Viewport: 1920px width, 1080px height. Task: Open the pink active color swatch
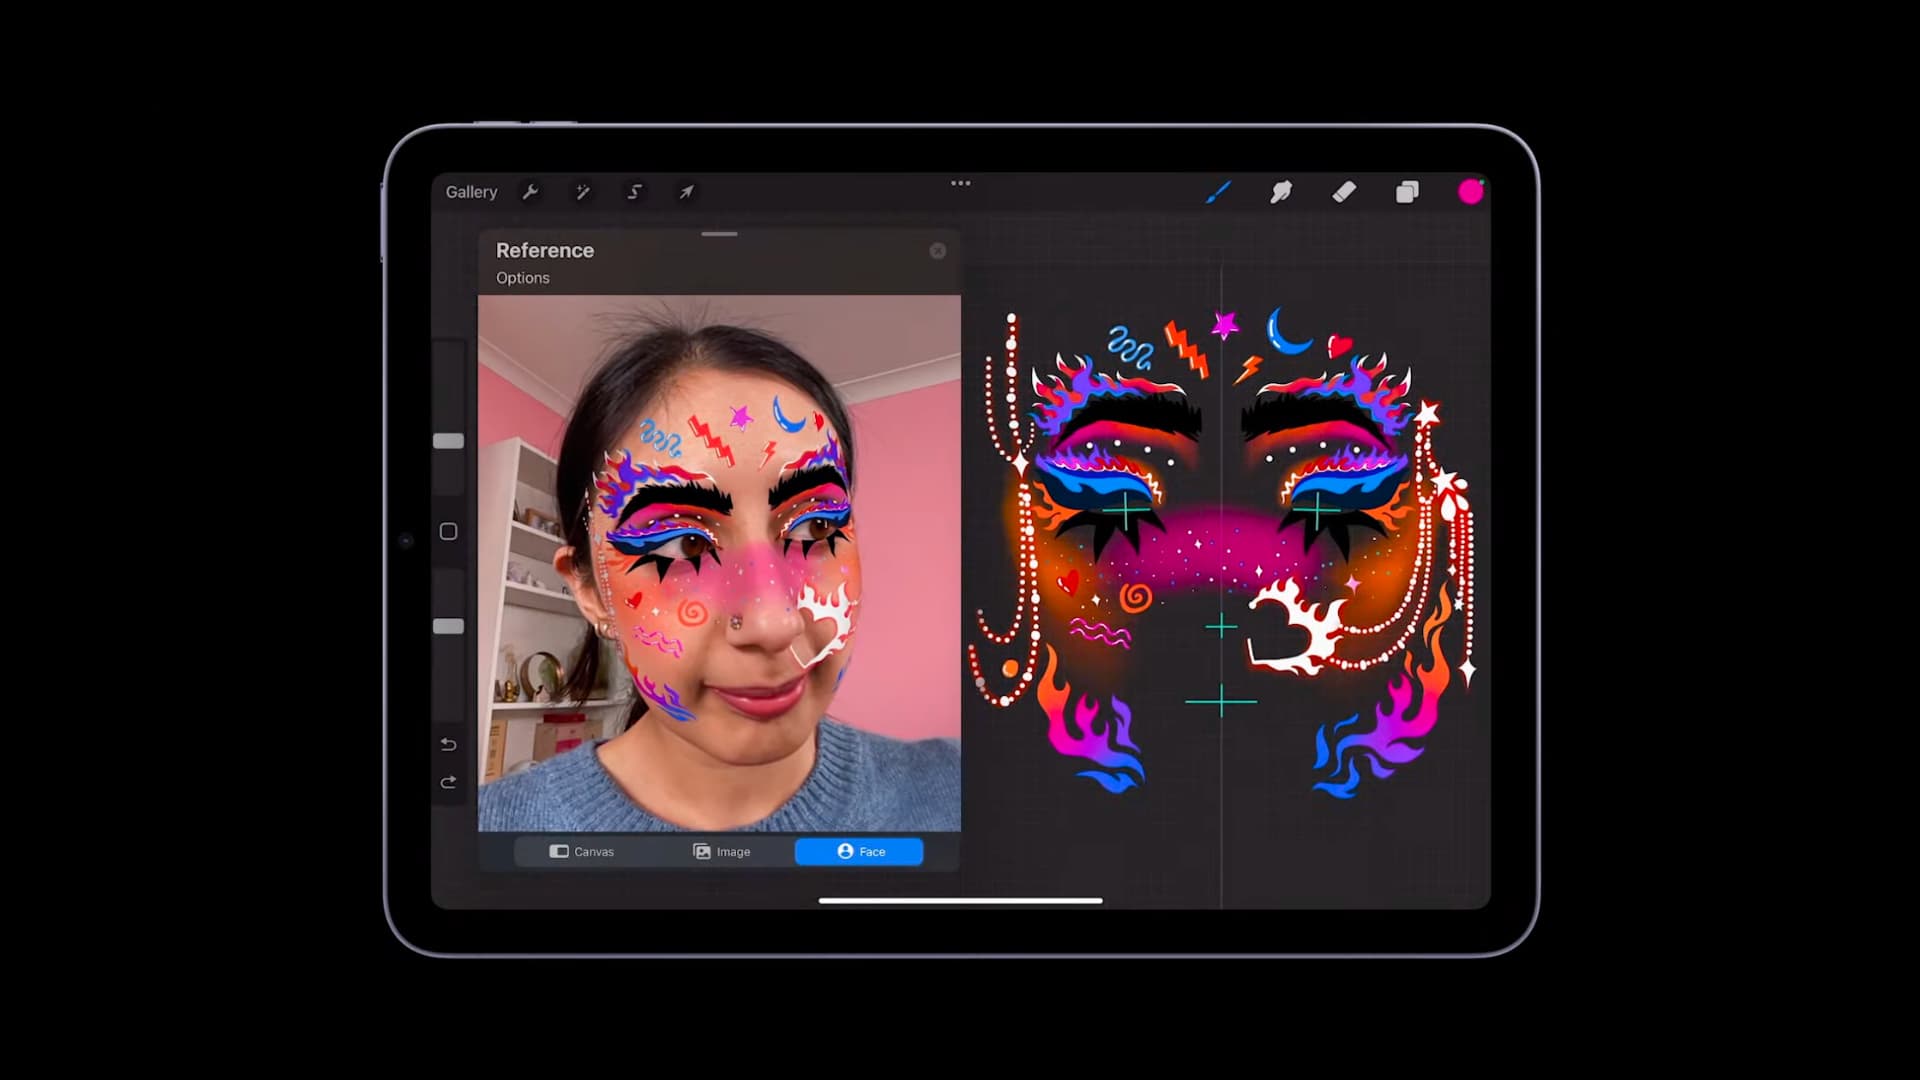pyautogui.click(x=1470, y=192)
